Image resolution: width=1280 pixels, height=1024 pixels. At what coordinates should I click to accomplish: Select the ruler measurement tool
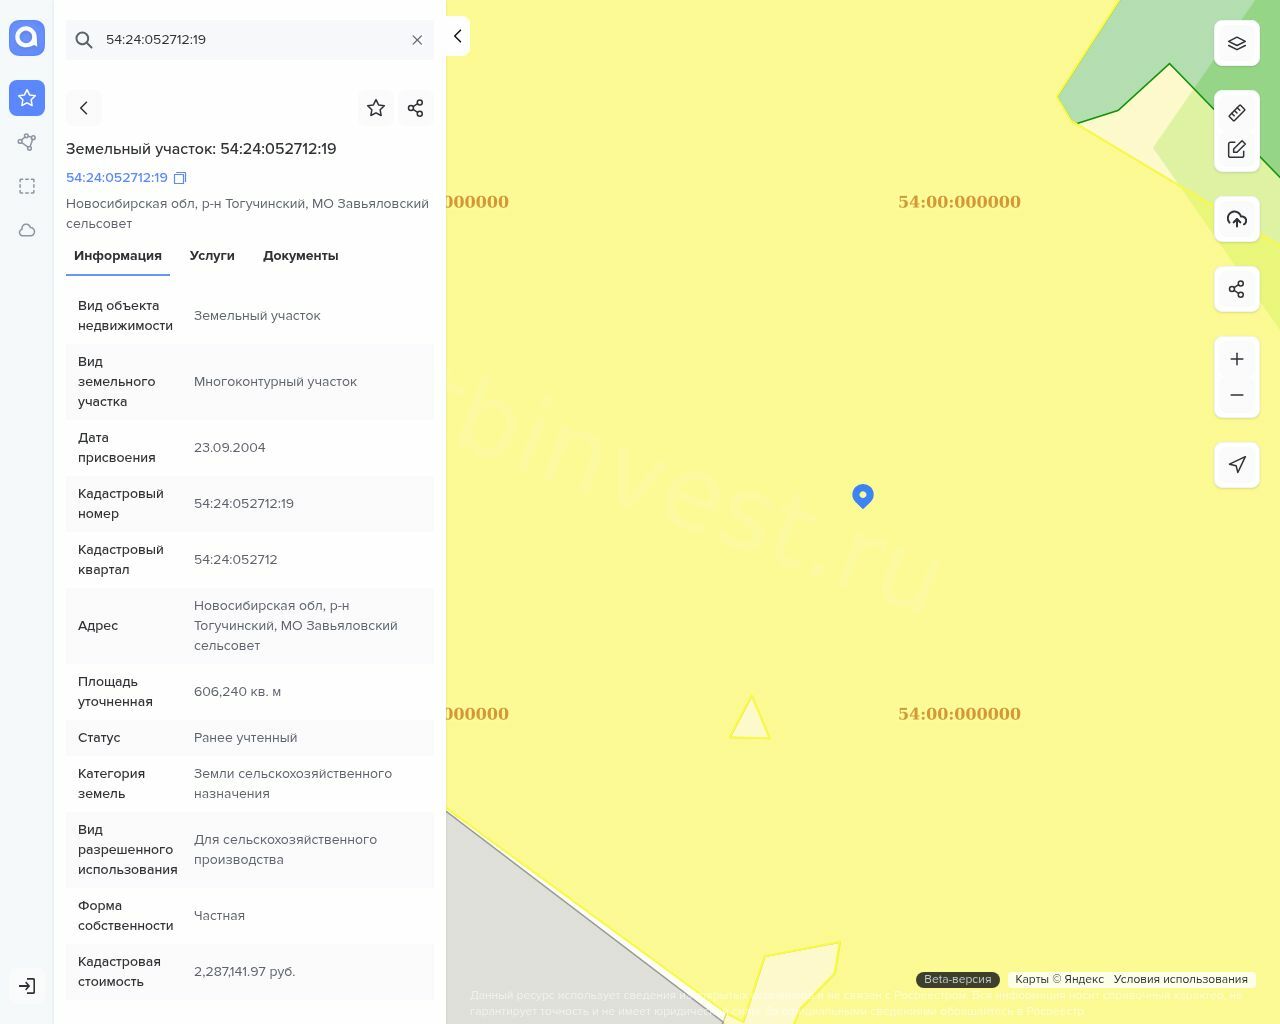(1237, 113)
